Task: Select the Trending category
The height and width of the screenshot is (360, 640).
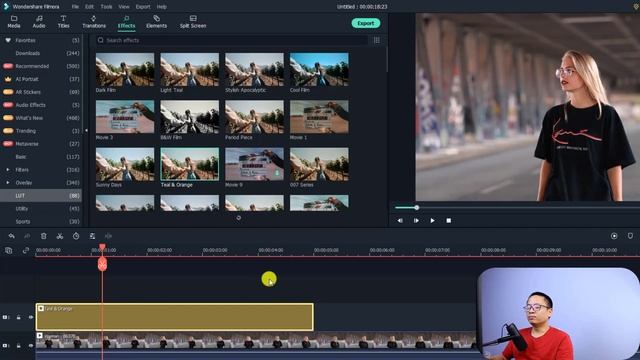Action: pos(41,131)
